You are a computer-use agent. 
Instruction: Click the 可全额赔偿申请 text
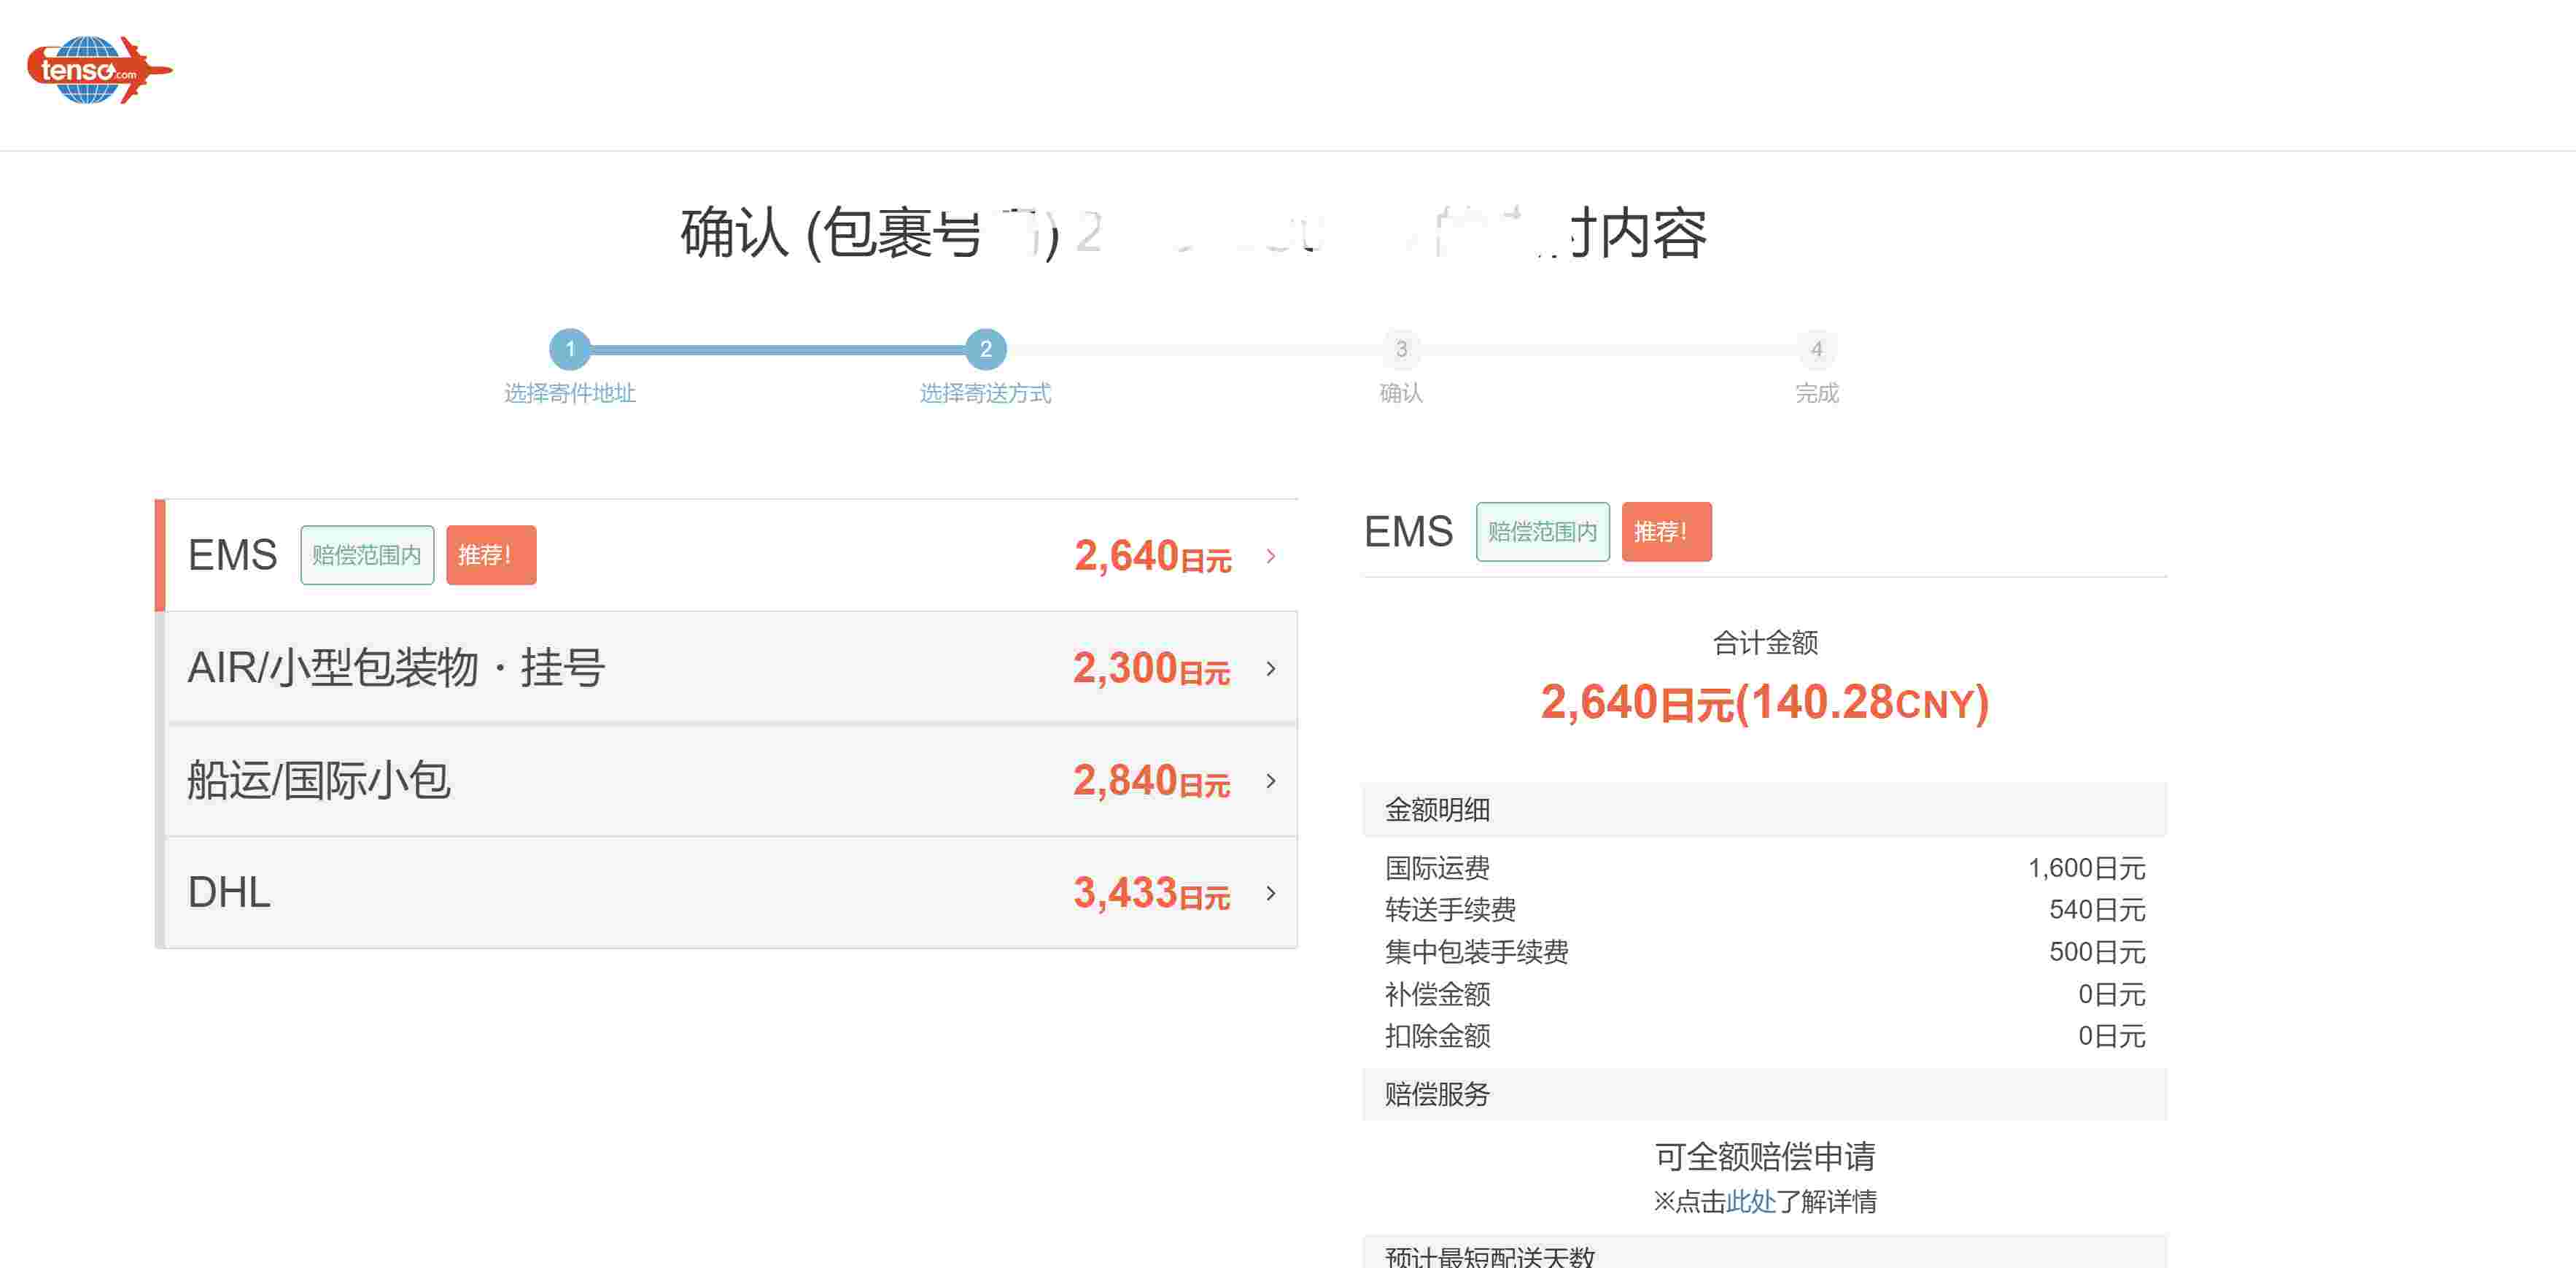point(1765,1156)
